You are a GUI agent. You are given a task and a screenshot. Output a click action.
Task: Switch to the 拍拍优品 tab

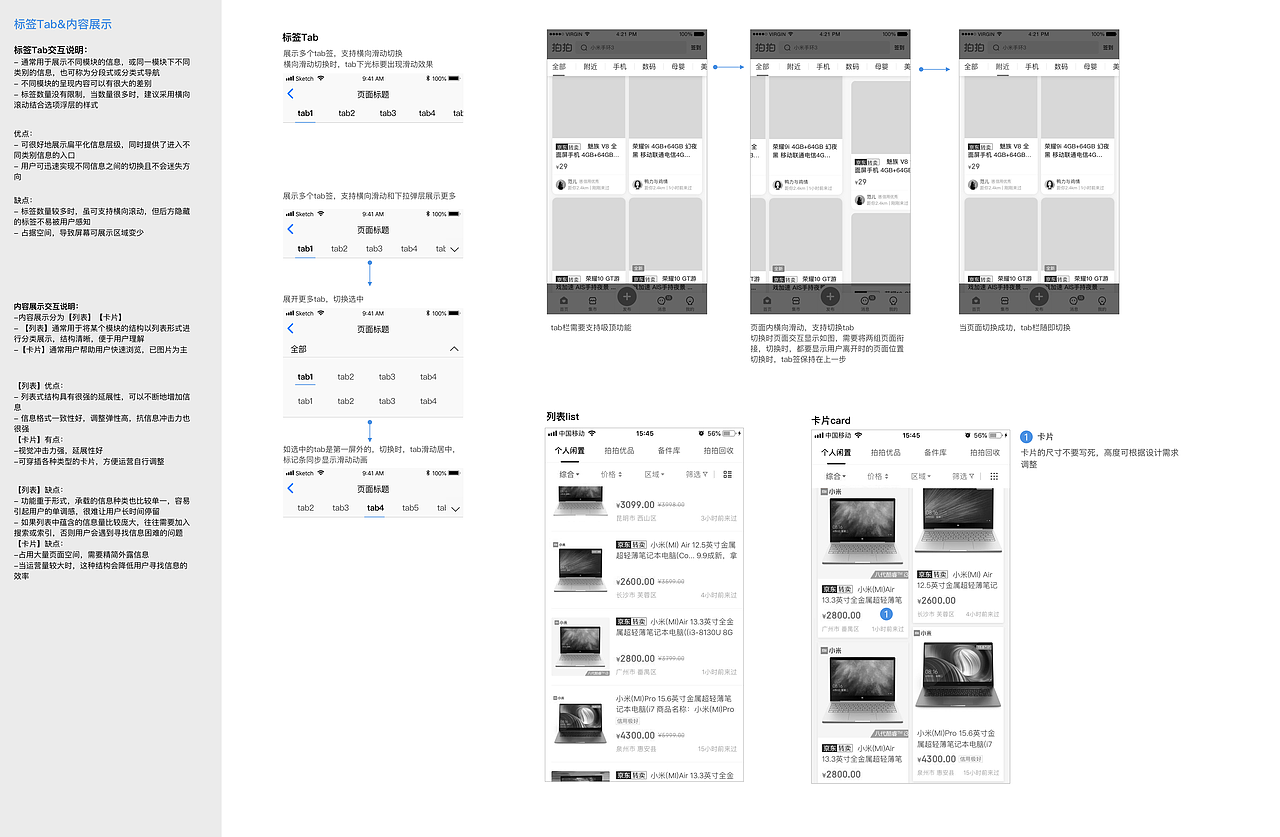[619, 451]
